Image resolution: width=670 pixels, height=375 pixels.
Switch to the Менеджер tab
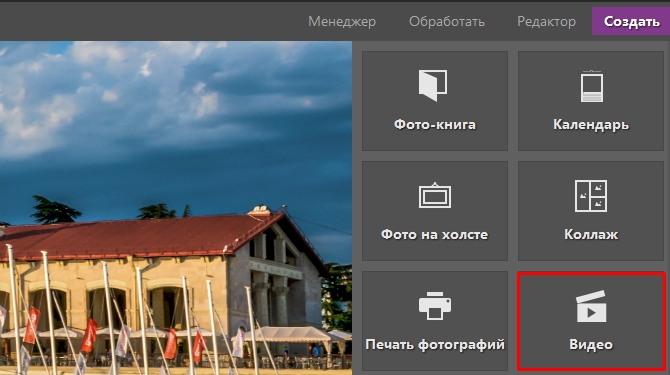pyautogui.click(x=342, y=21)
